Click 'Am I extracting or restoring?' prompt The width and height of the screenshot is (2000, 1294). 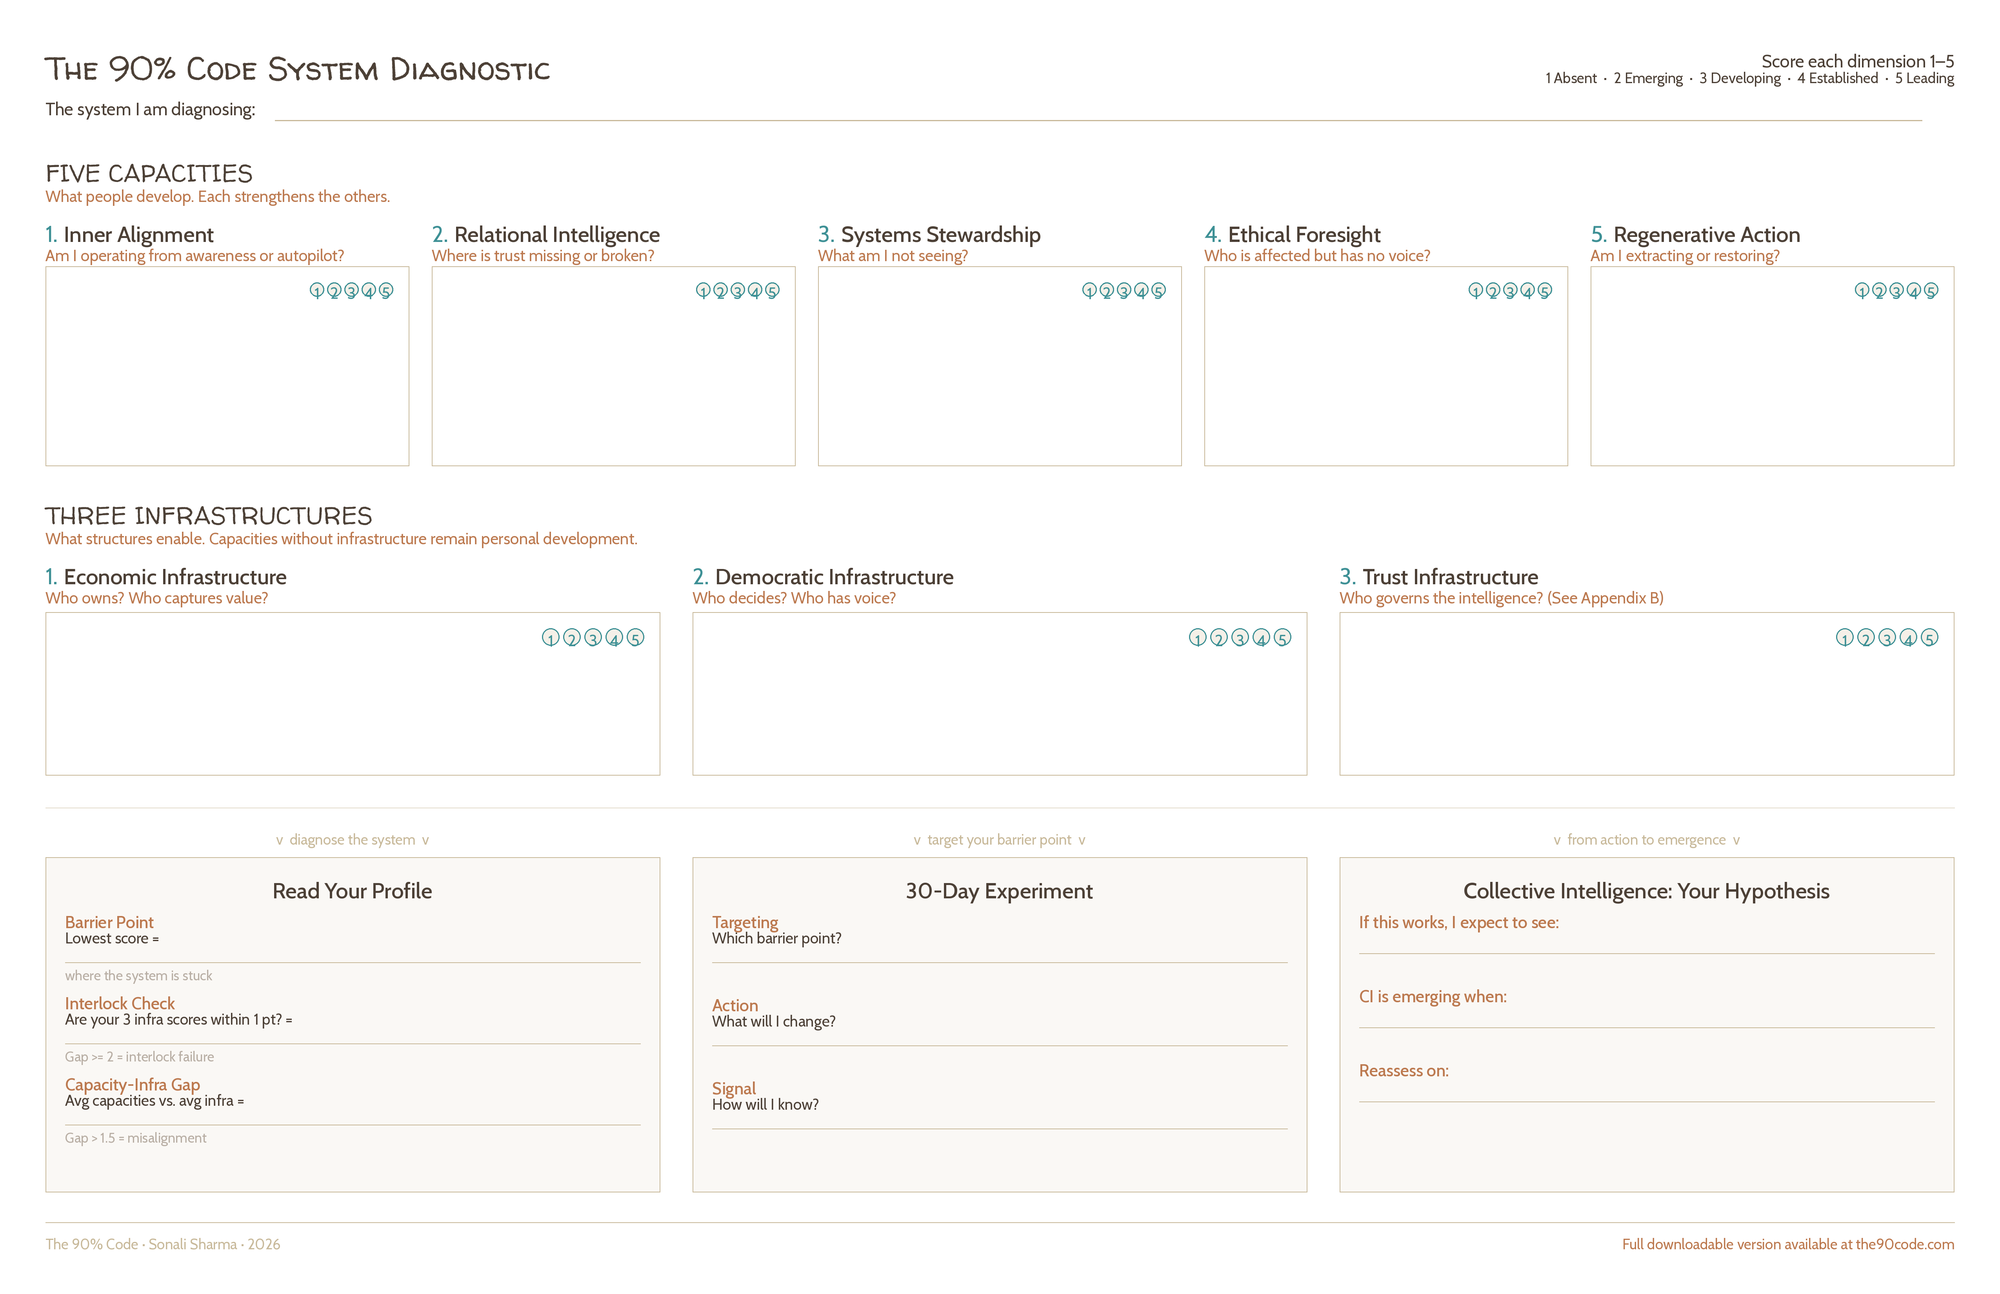[1685, 256]
